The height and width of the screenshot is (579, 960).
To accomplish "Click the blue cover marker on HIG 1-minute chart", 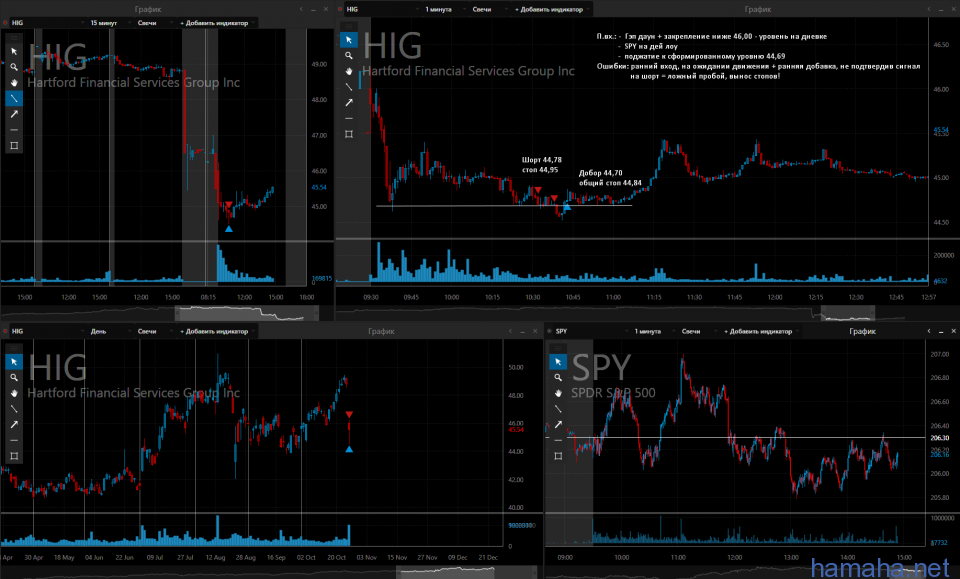I will click(x=567, y=207).
